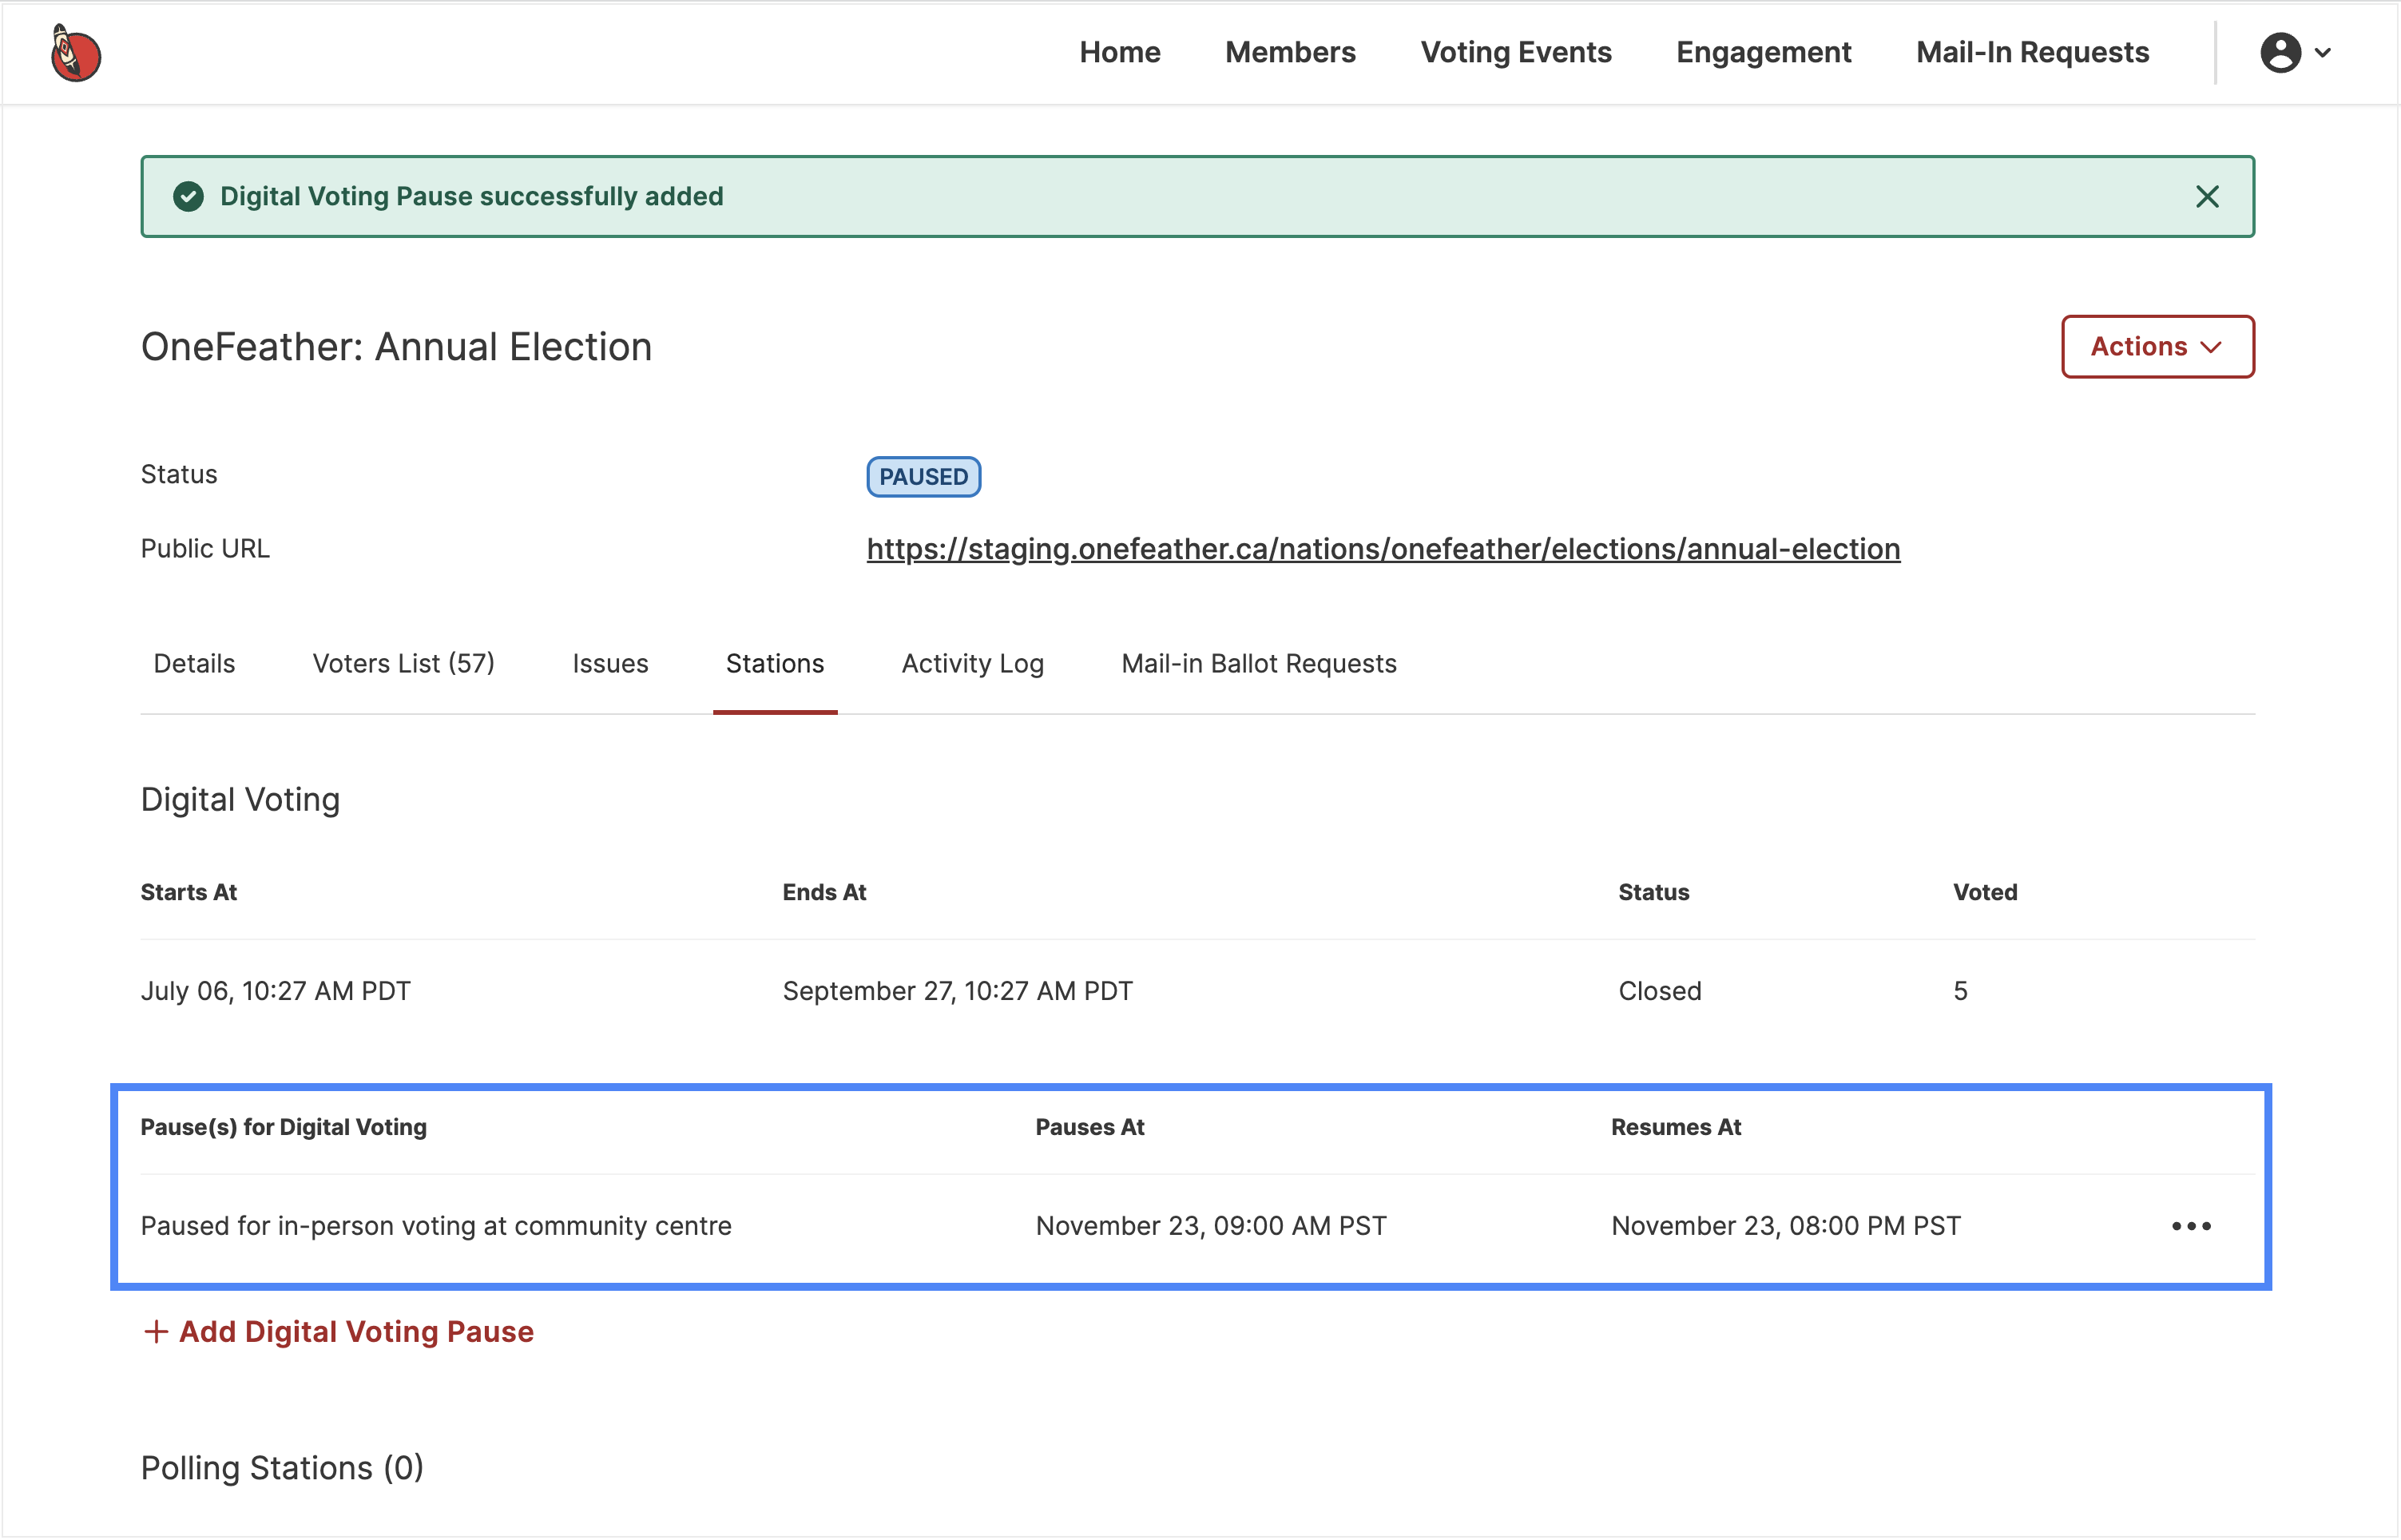Select the Stations tab
Viewport: 2401px width, 1540px height.
pyautogui.click(x=775, y=664)
